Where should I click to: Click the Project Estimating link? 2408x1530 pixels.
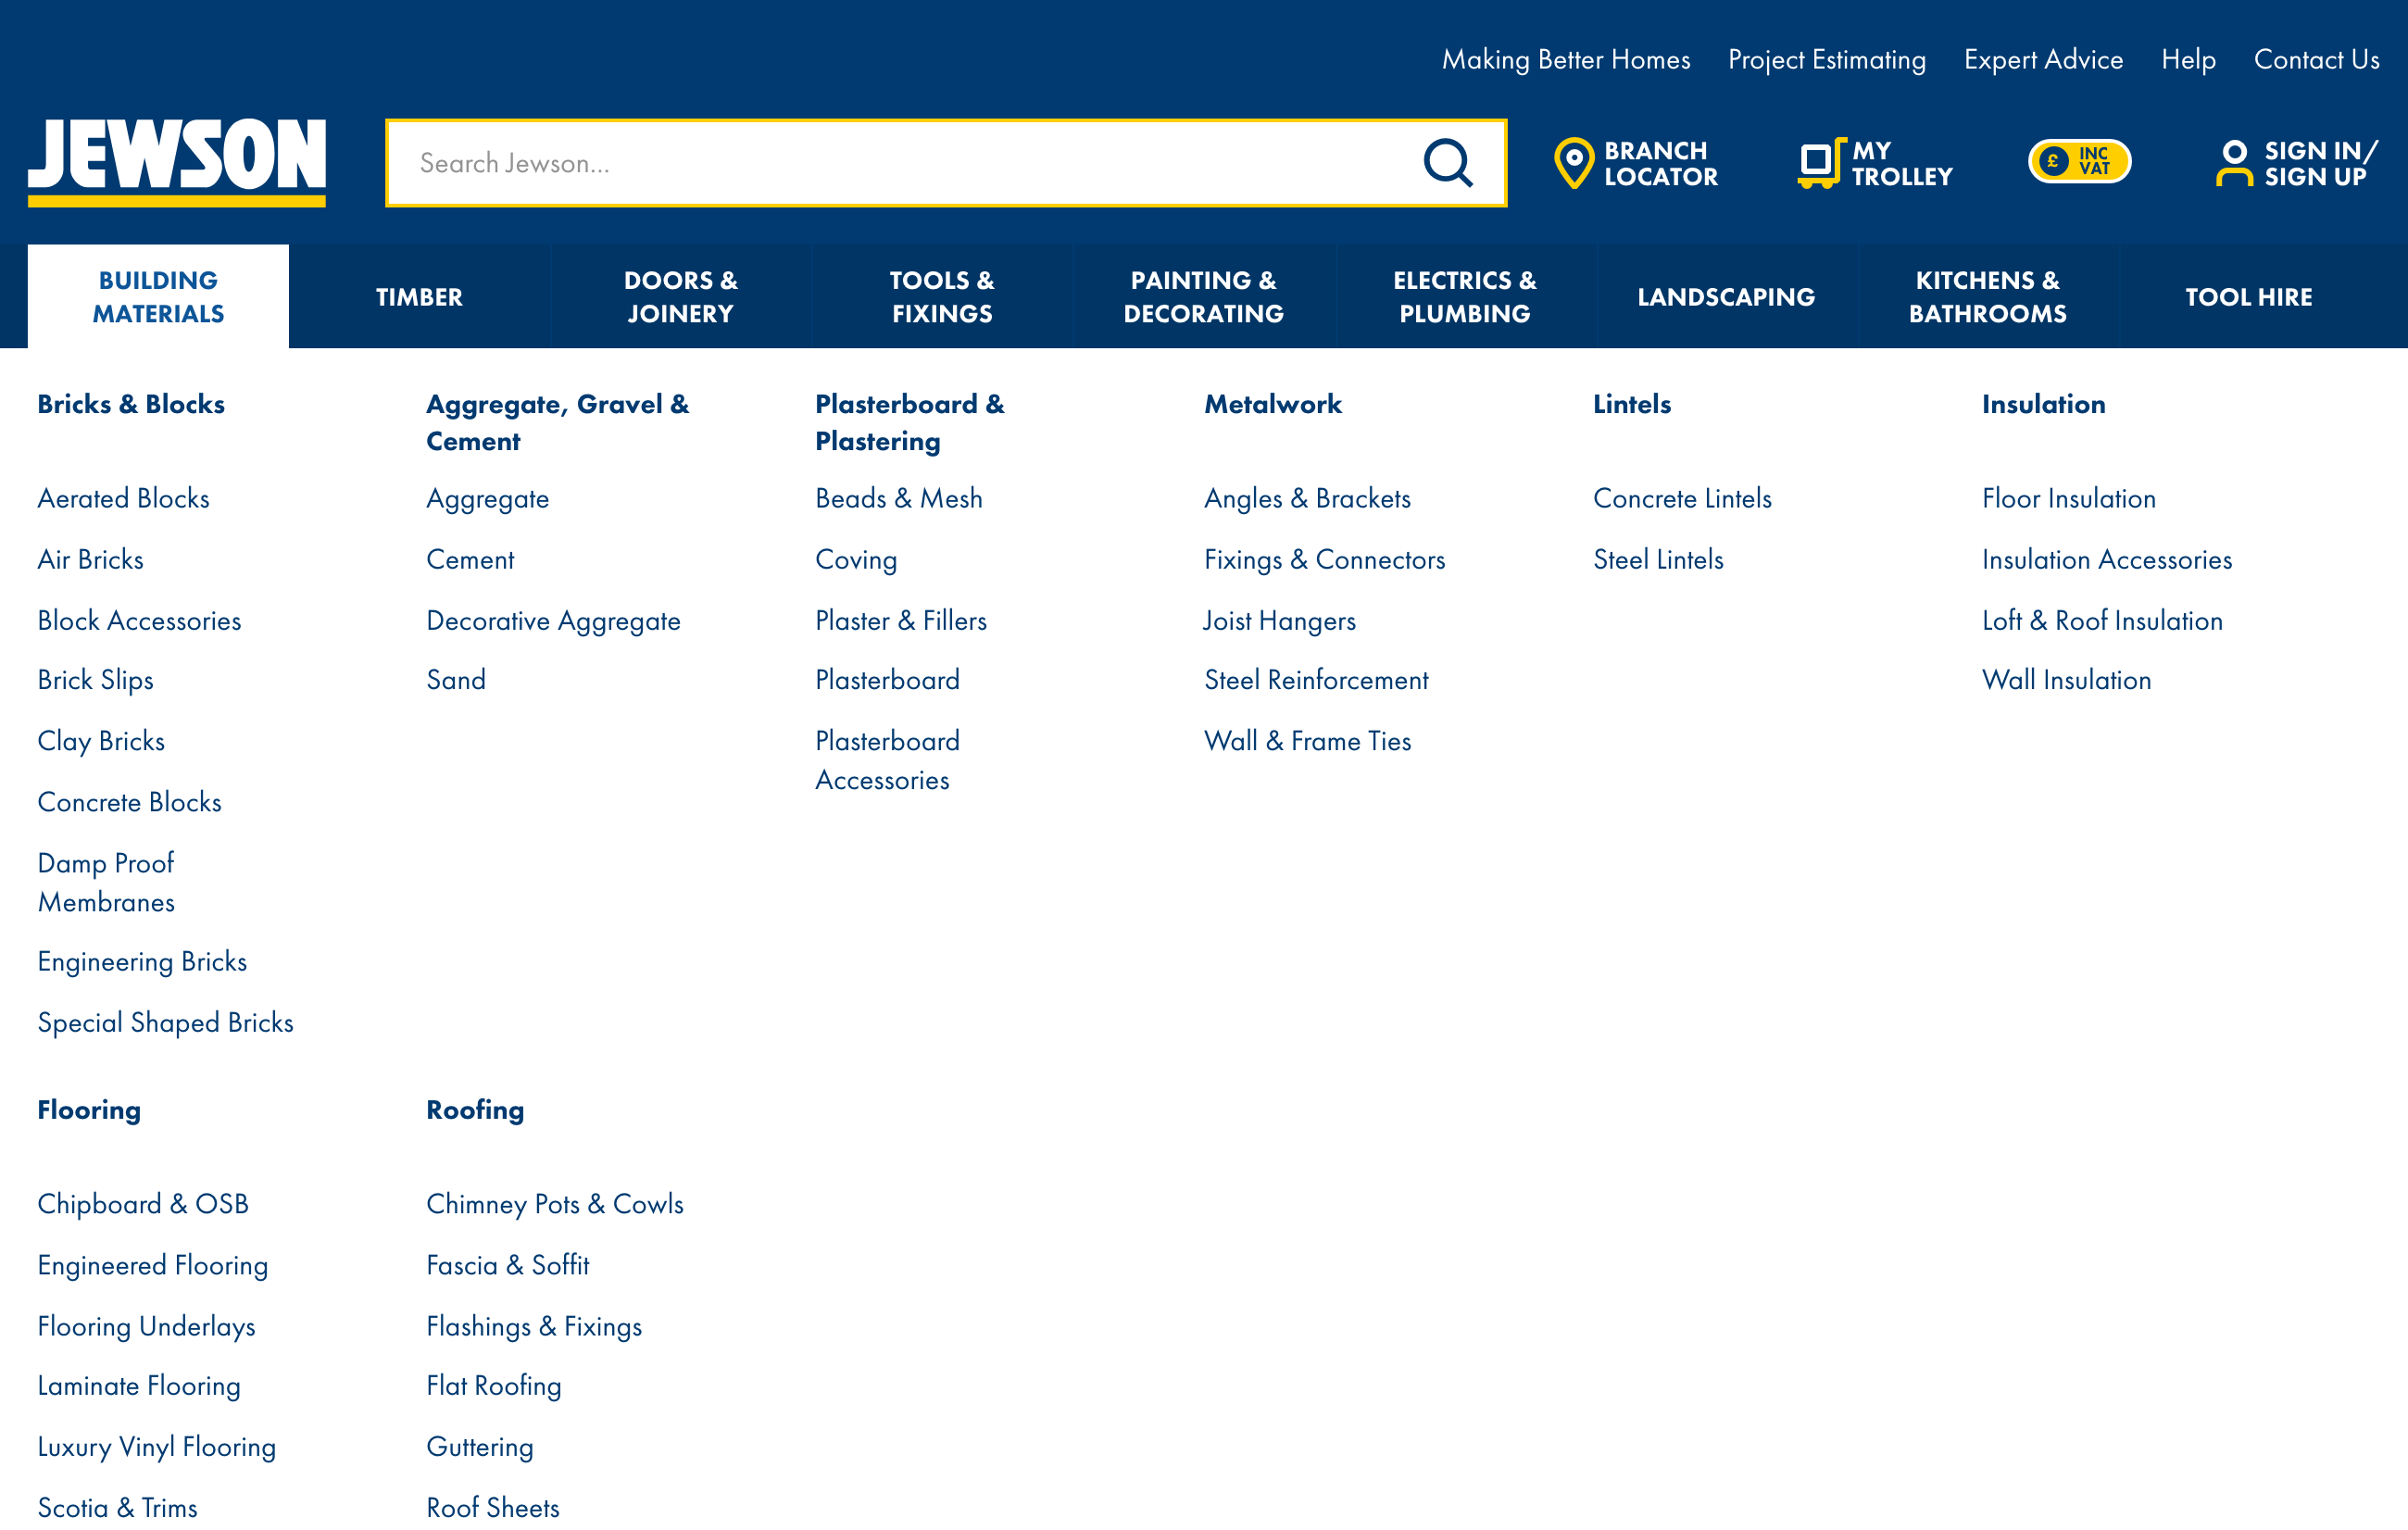point(1825,59)
